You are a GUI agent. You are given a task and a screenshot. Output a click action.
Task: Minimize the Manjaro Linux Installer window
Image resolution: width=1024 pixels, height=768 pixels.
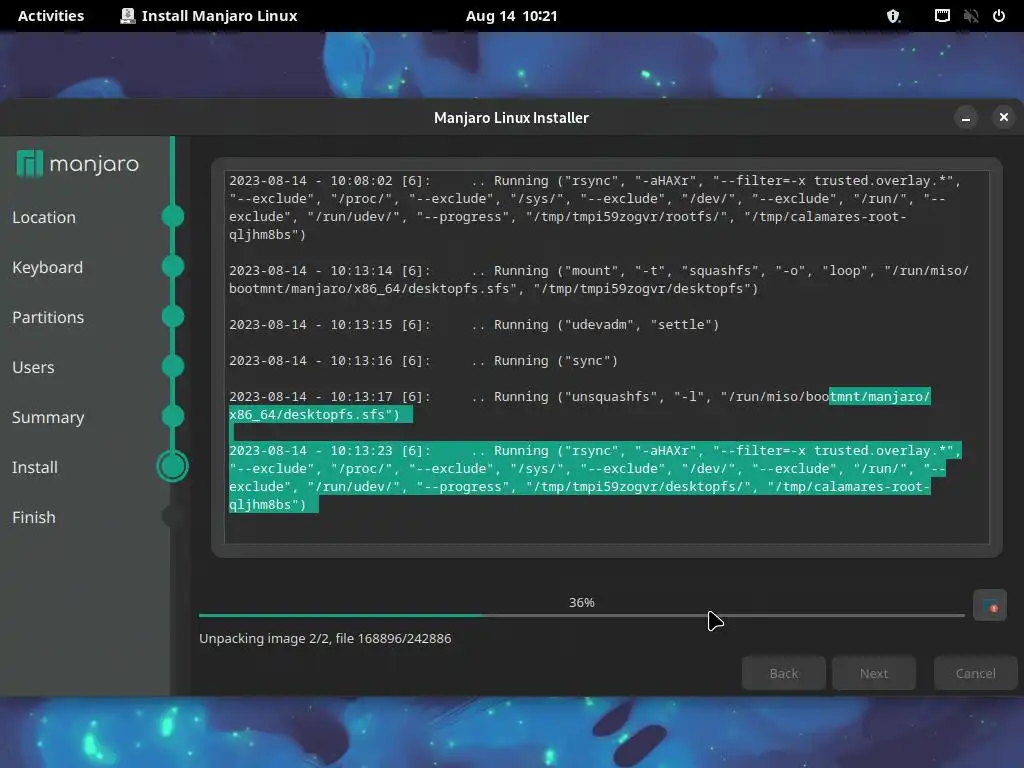pos(965,118)
